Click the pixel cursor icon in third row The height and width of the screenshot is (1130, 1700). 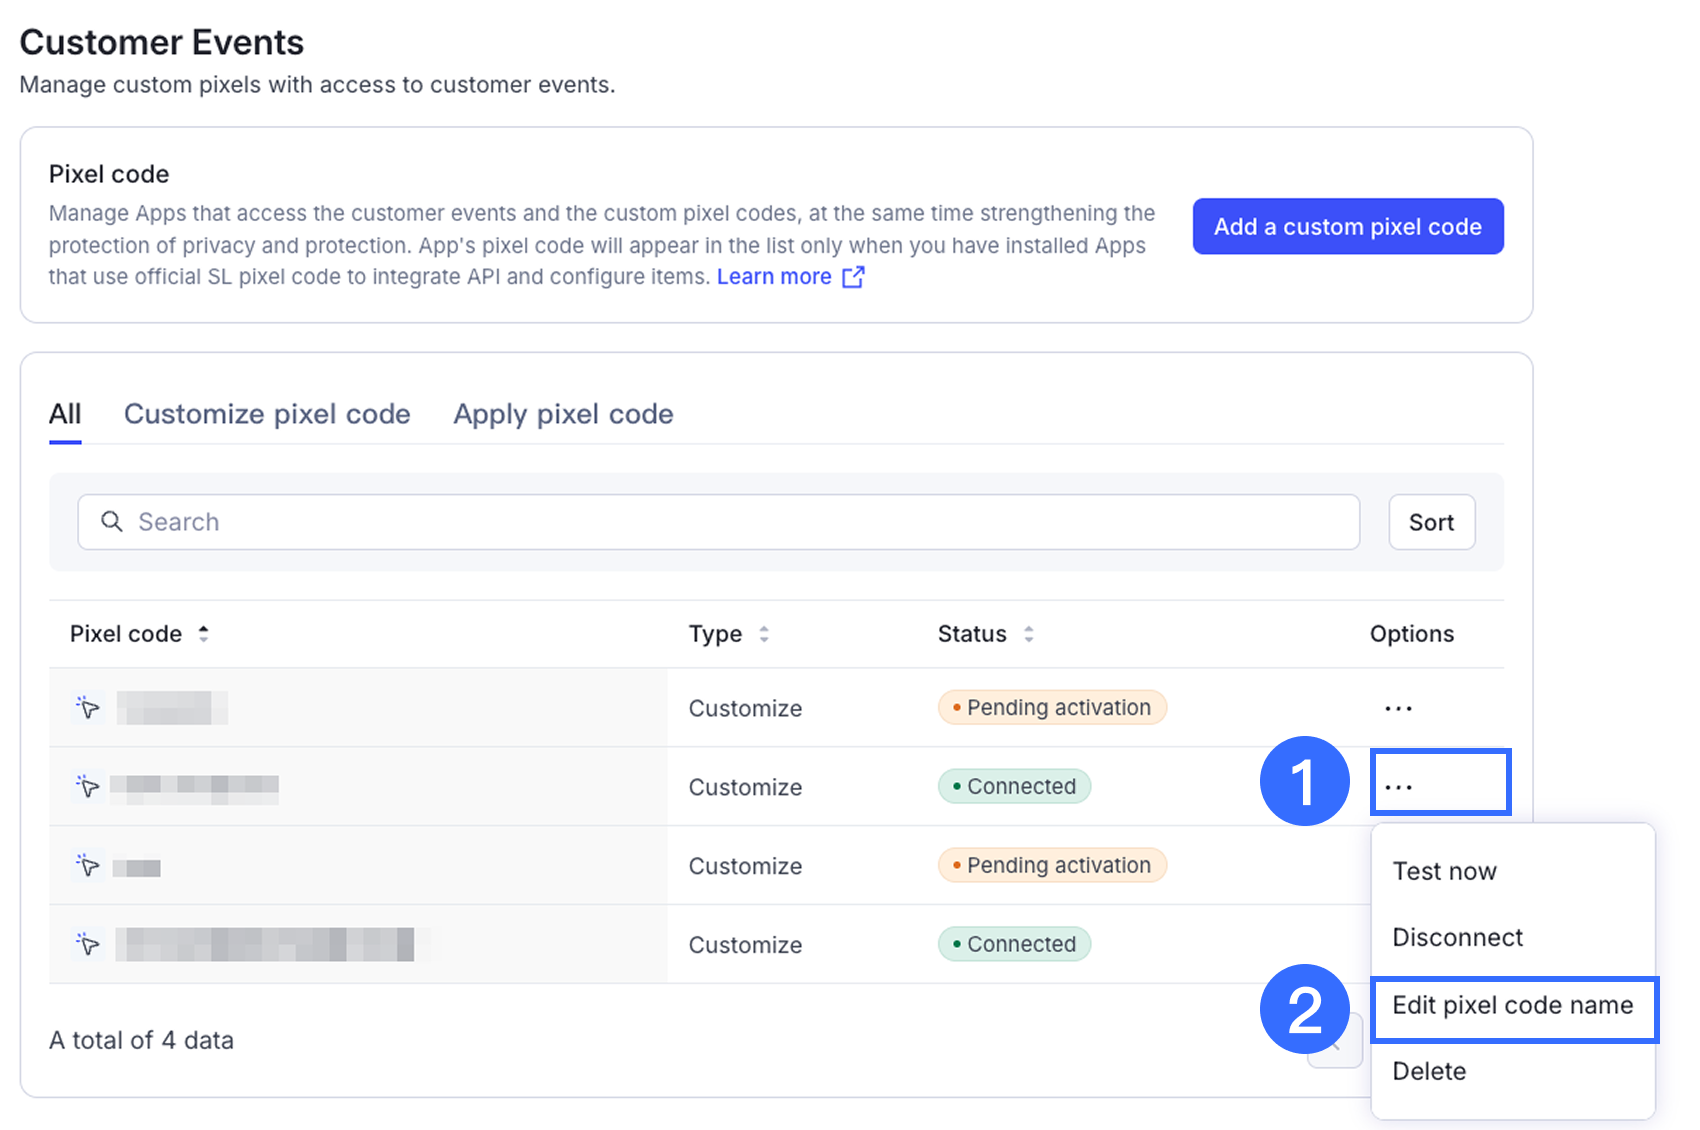(88, 865)
